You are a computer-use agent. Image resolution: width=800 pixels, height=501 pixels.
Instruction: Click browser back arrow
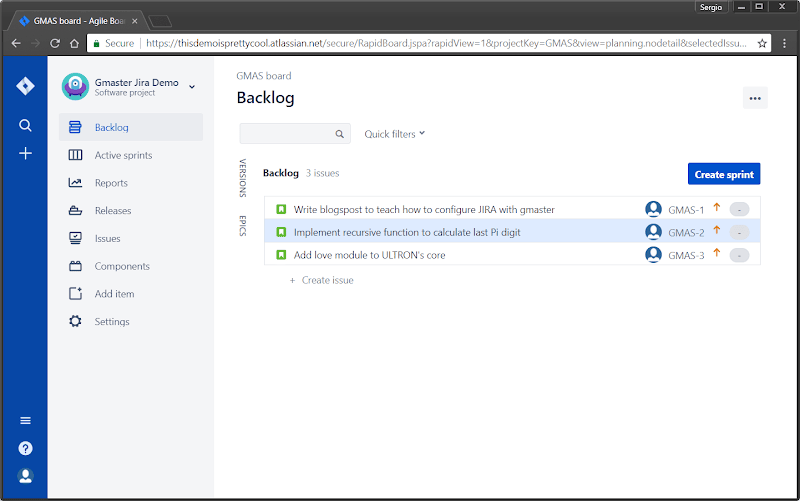point(16,43)
